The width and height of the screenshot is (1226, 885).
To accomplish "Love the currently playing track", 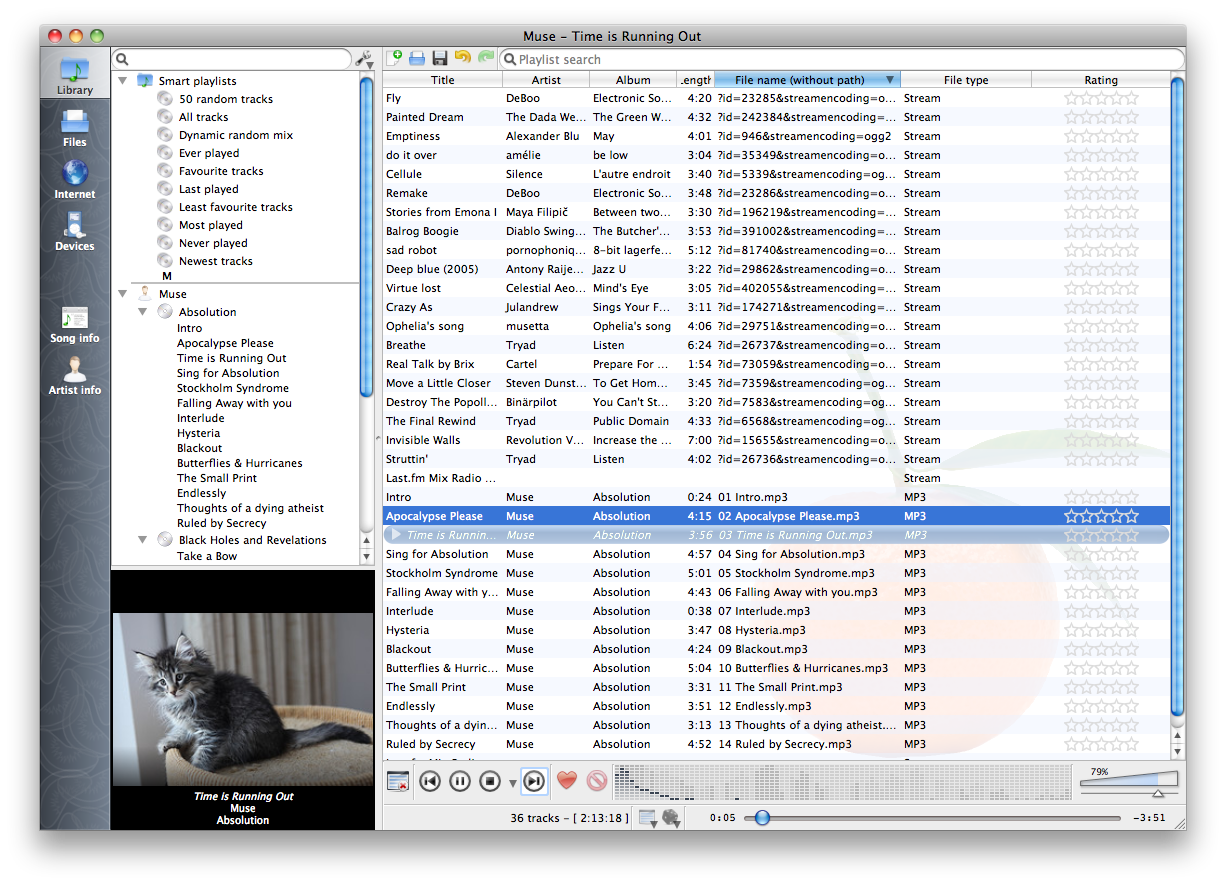I will tap(567, 781).
